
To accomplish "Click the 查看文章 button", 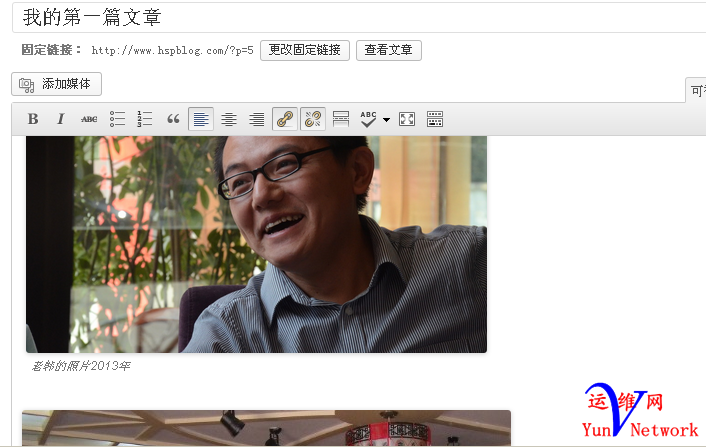I will [389, 50].
